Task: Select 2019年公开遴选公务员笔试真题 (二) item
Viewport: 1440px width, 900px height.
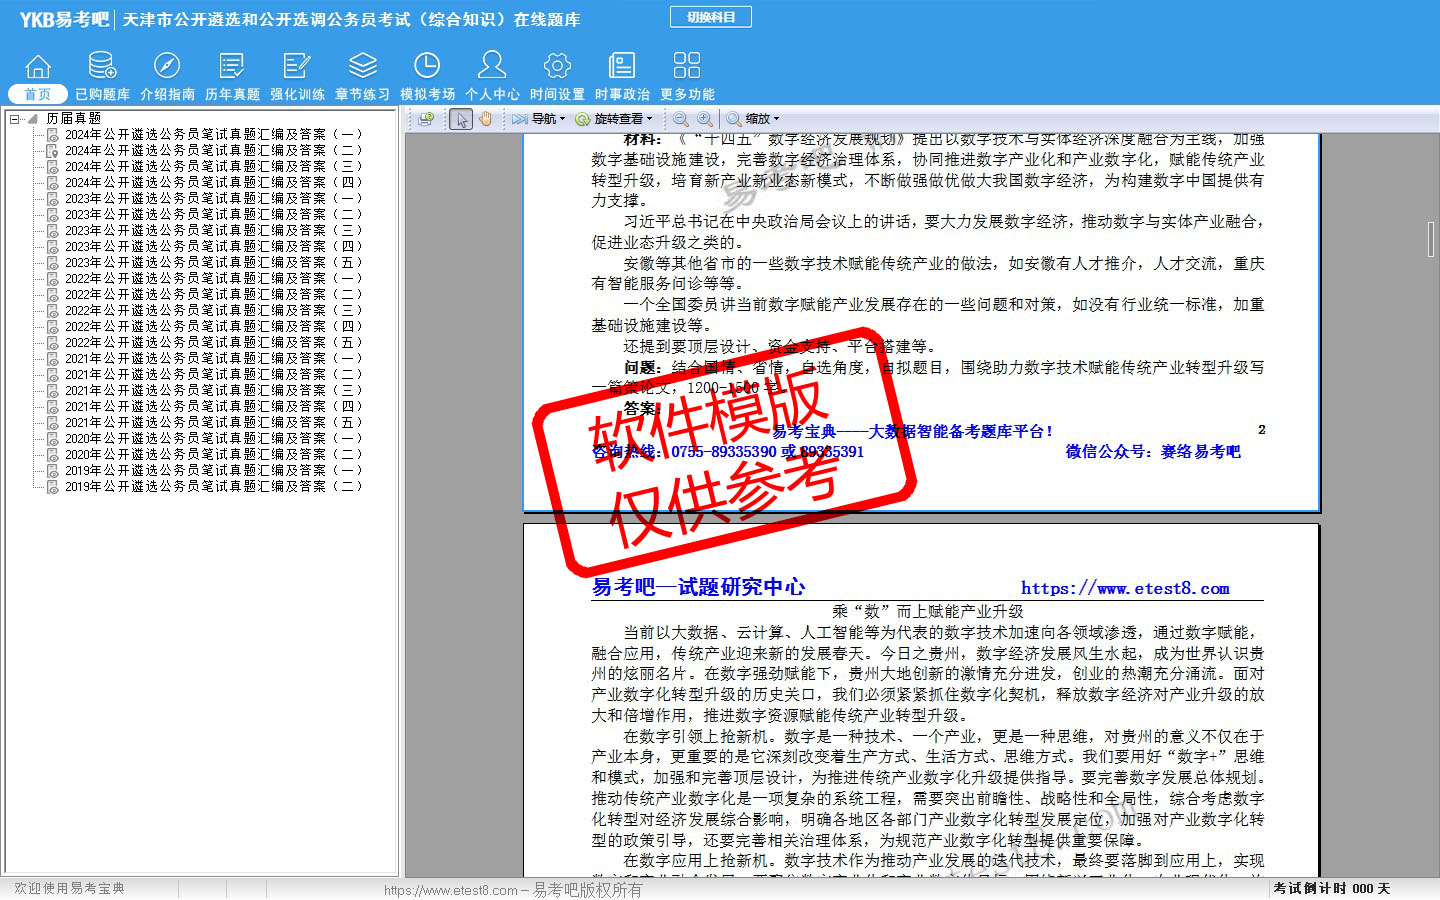Action: (212, 486)
